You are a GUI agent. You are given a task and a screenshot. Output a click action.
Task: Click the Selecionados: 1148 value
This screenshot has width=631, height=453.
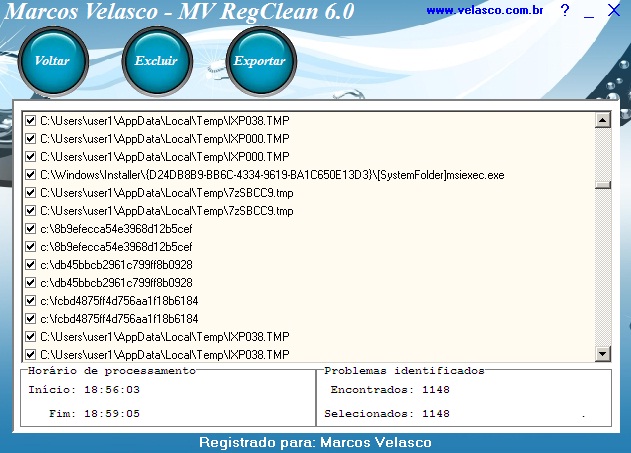pyautogui.click(x=436, y=414)
